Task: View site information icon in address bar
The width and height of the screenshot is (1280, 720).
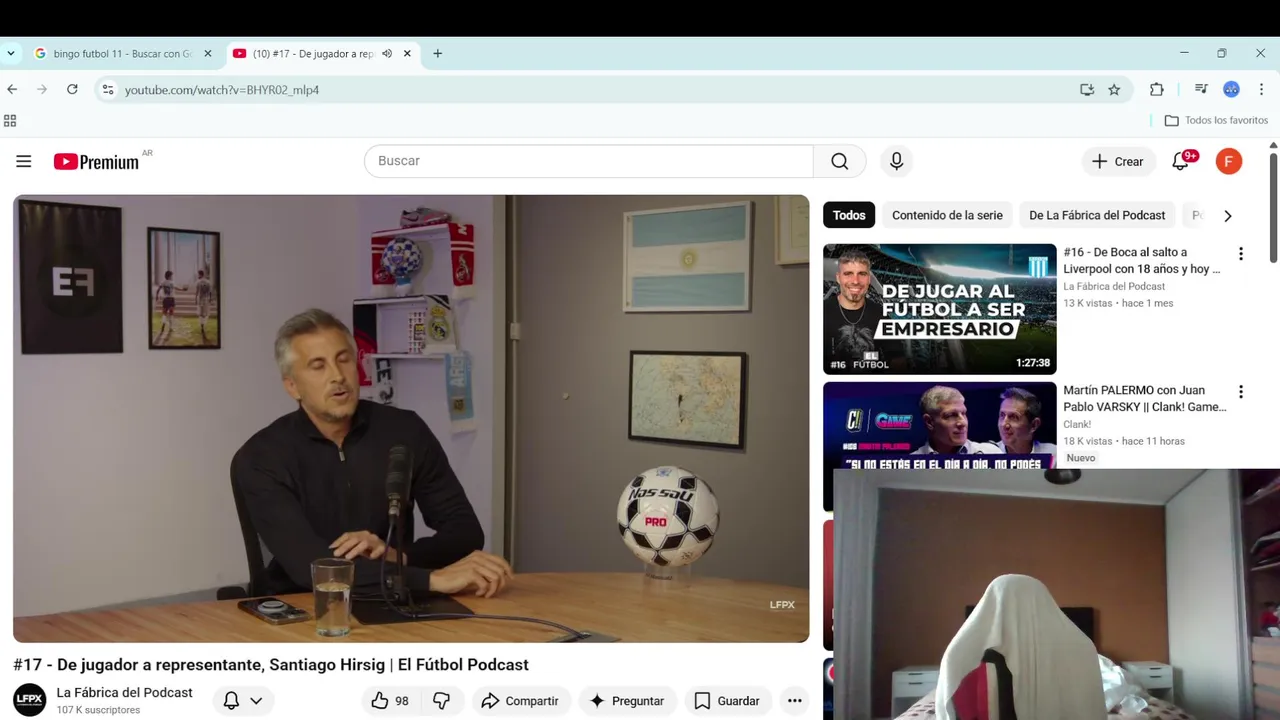Action: pyautogui.click(x=108, y=90)
